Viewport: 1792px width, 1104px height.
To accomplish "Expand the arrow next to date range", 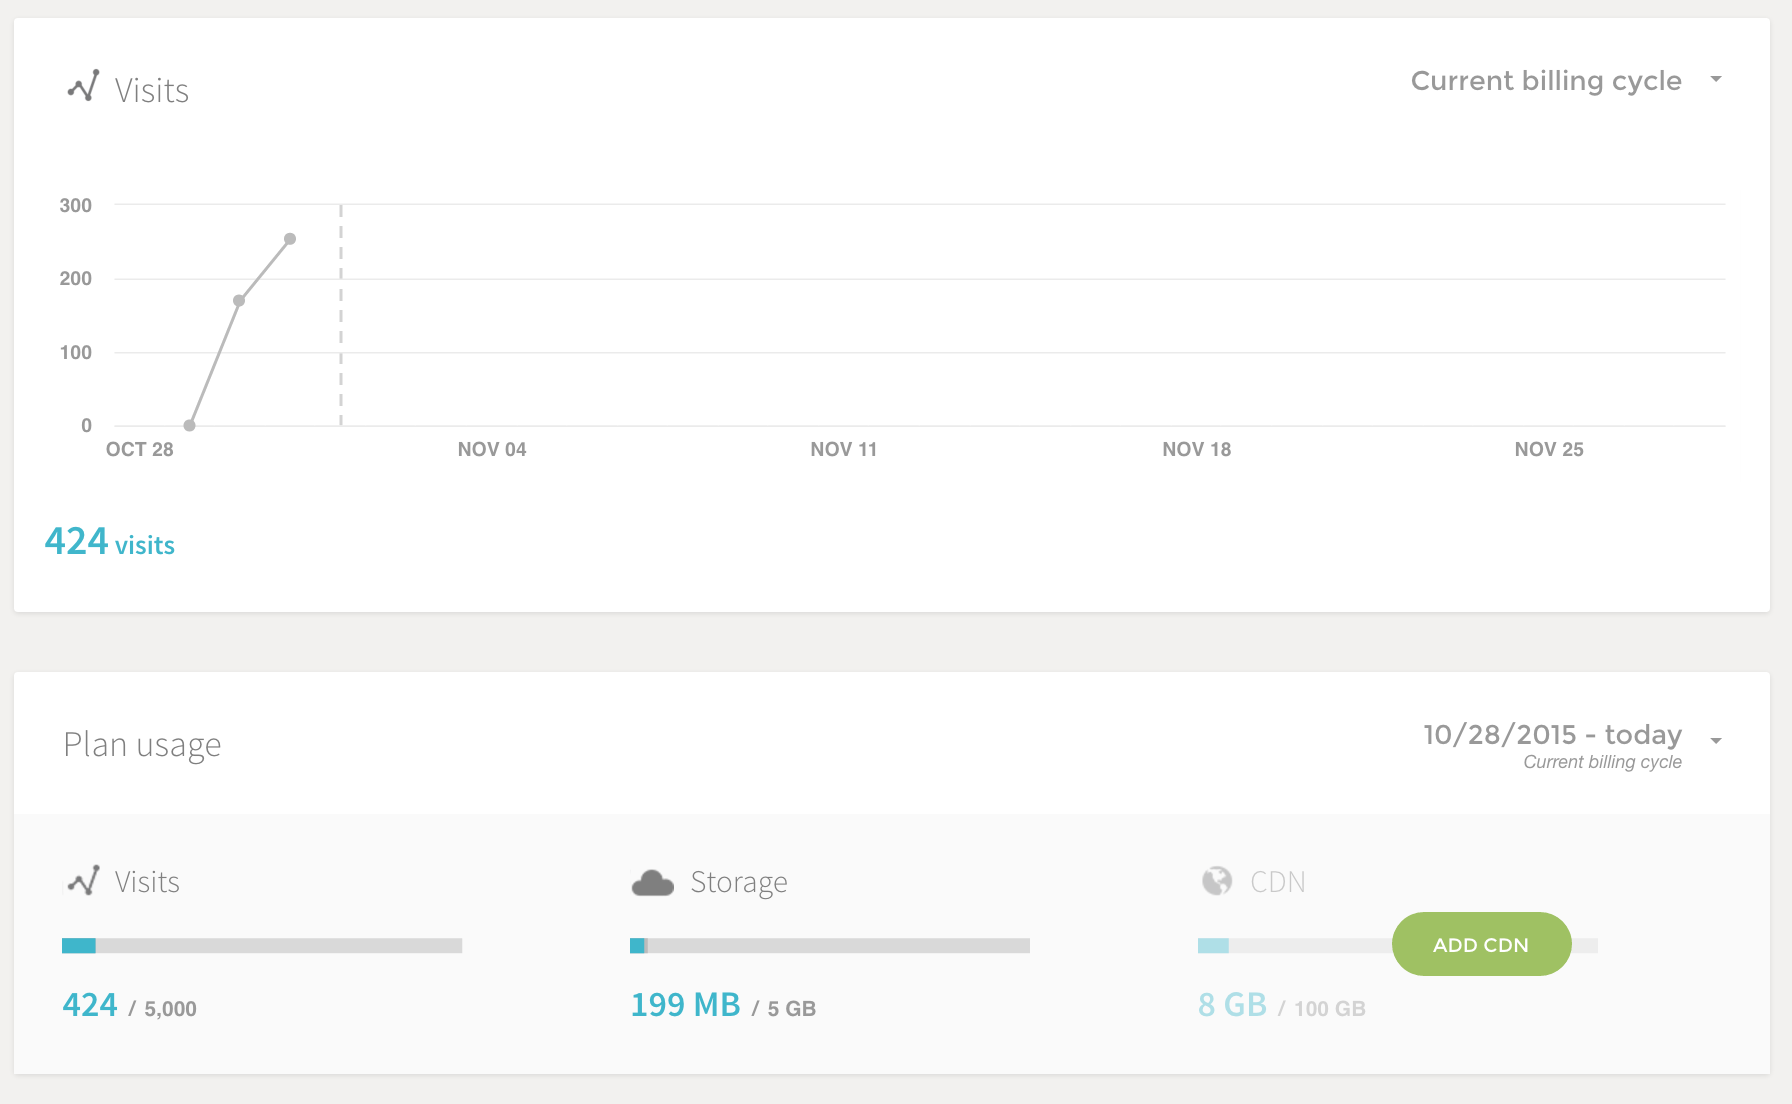I will (x=1716, y=741).
